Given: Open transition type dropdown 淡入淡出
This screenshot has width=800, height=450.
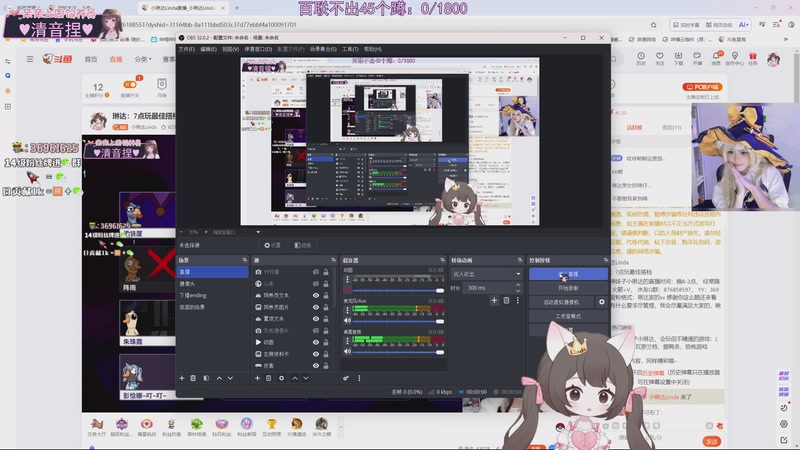Looking at the screenshot, I should click(486, 274).
